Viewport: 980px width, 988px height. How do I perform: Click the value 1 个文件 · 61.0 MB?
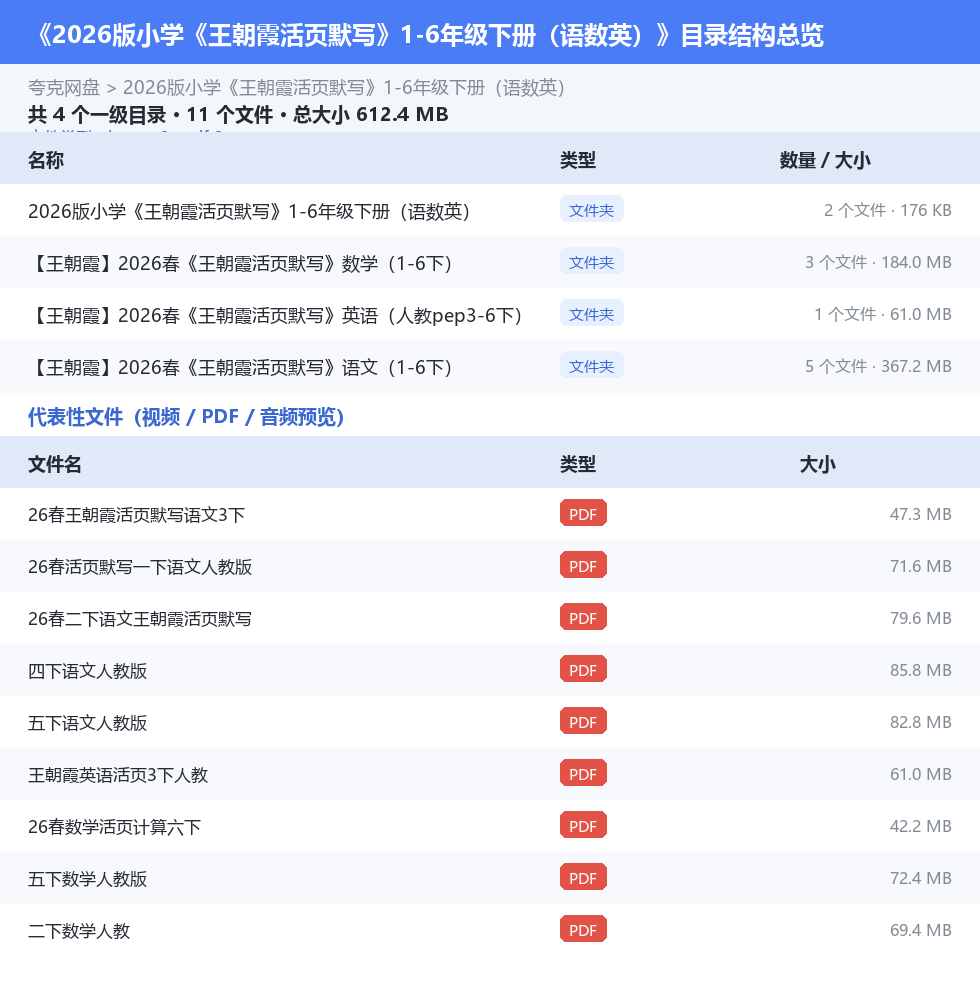882,314
